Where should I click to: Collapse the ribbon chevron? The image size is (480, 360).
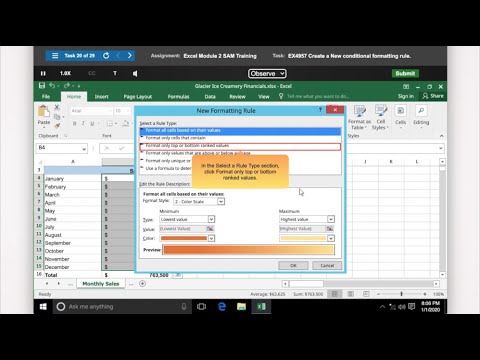[442, 136]
